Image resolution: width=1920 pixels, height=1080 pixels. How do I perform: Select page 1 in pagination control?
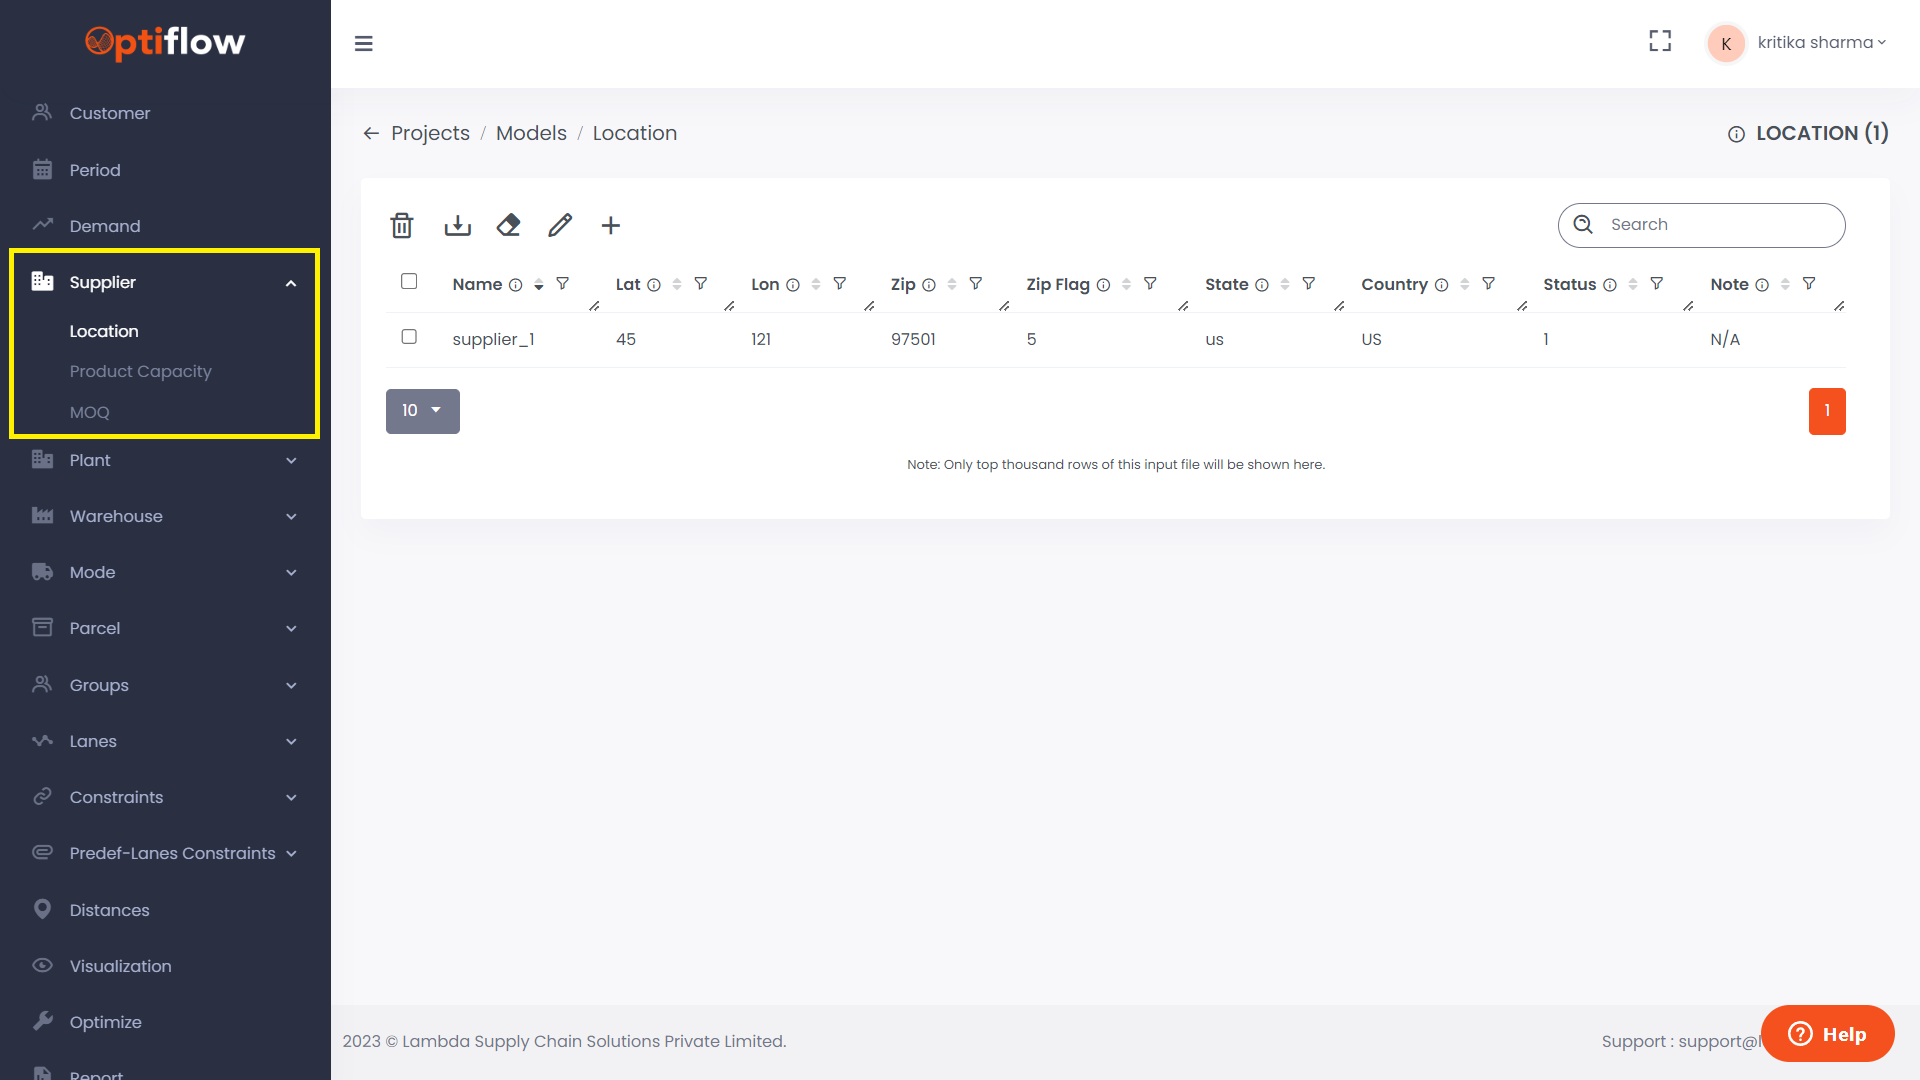pos(1827,411)
